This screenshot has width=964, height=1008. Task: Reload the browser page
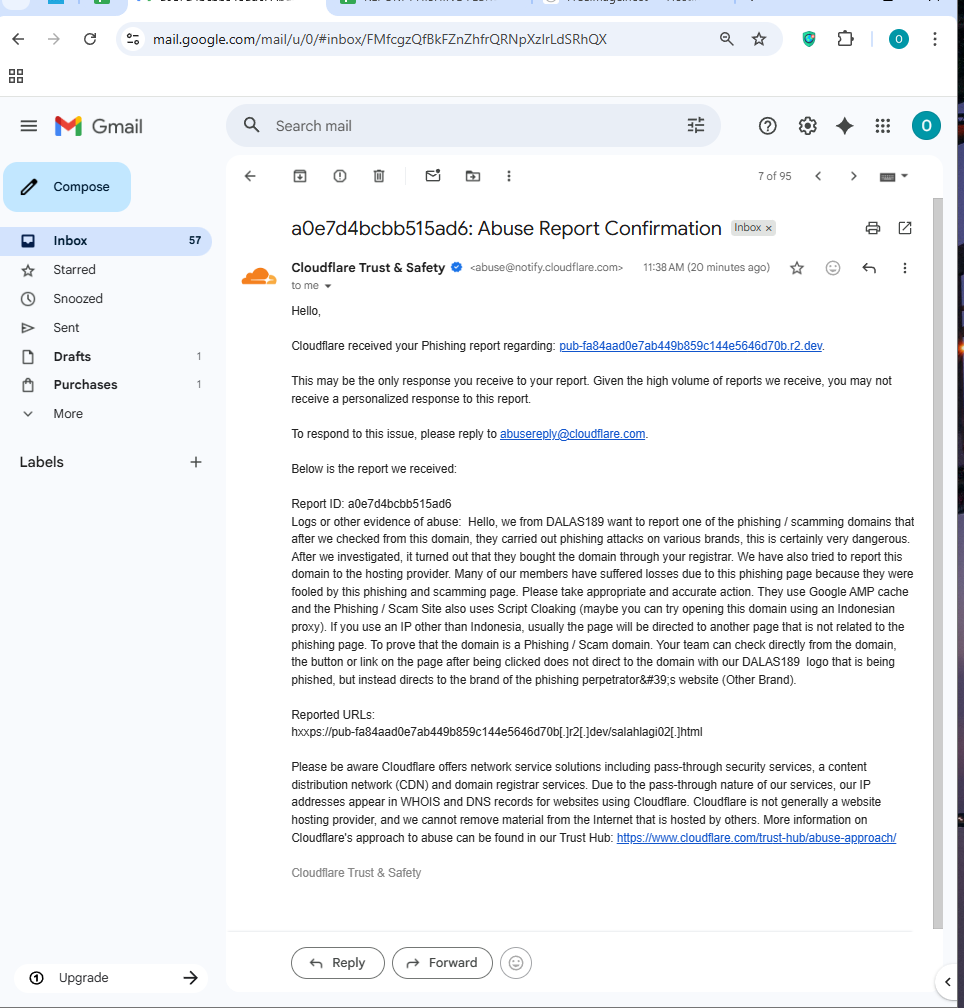(91, 39)
